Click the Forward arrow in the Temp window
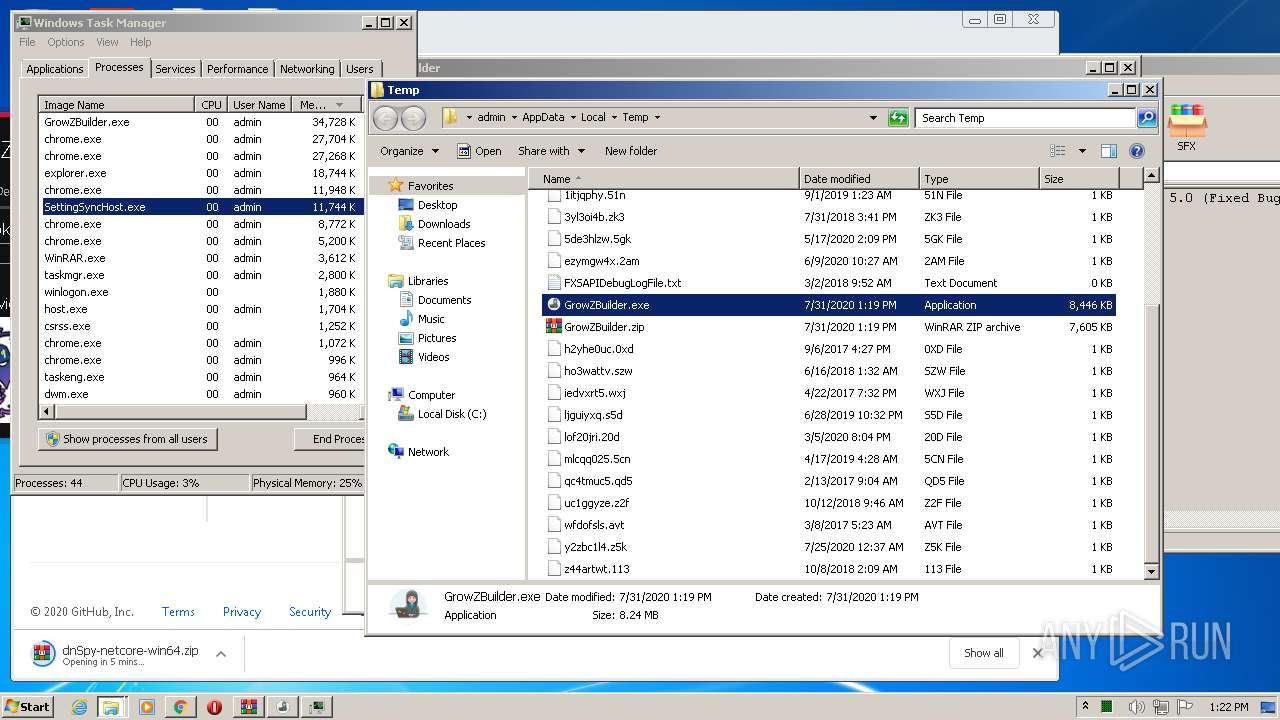Viewport: 1280px width, 720px height. [413, 118]
